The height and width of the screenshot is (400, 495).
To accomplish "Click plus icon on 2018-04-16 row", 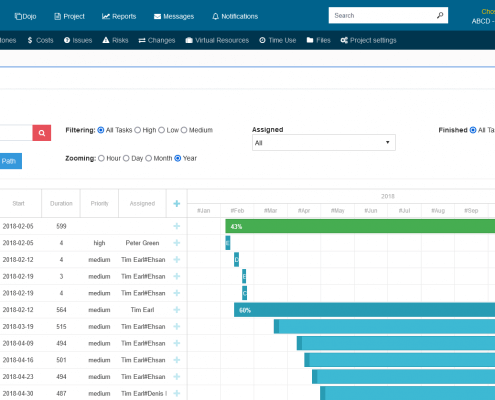I will coord(177,360).
